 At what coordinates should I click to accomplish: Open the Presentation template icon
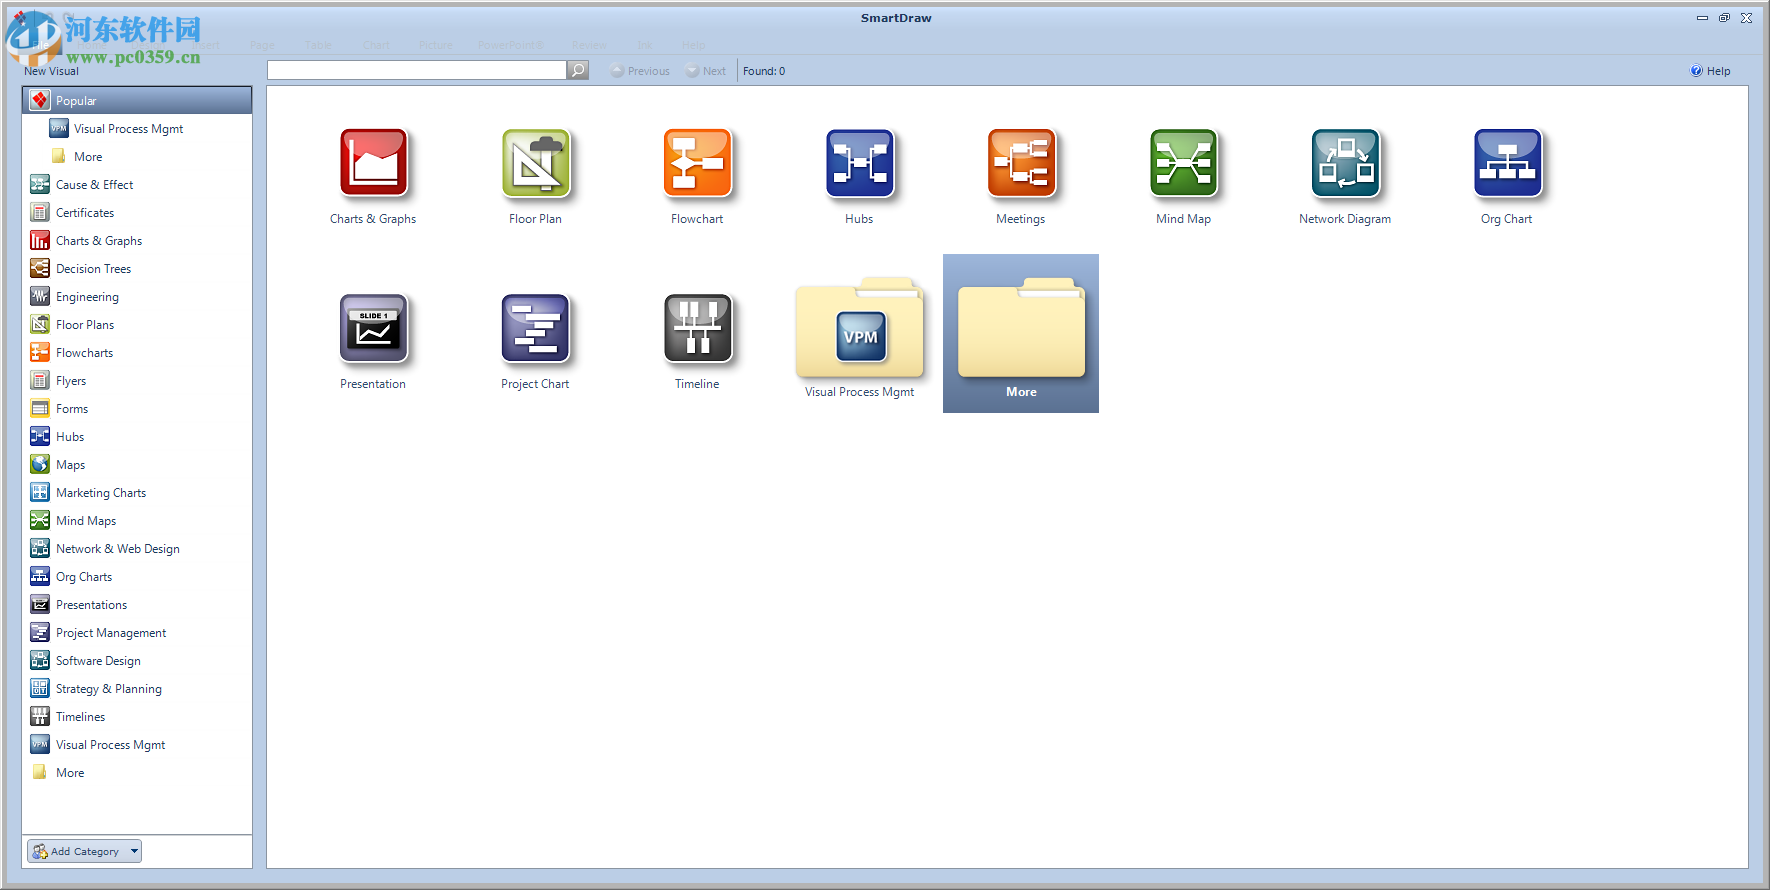click(x=373, y=328)
